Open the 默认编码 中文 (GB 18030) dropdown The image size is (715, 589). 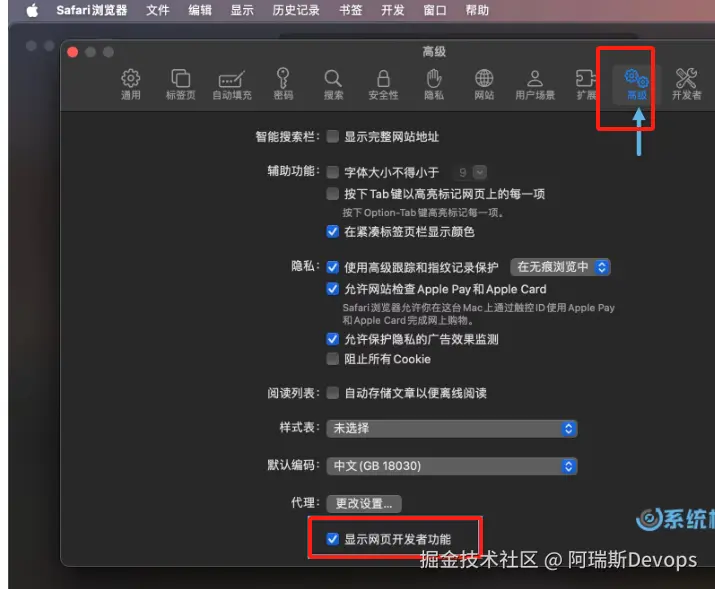pos(452,466)
